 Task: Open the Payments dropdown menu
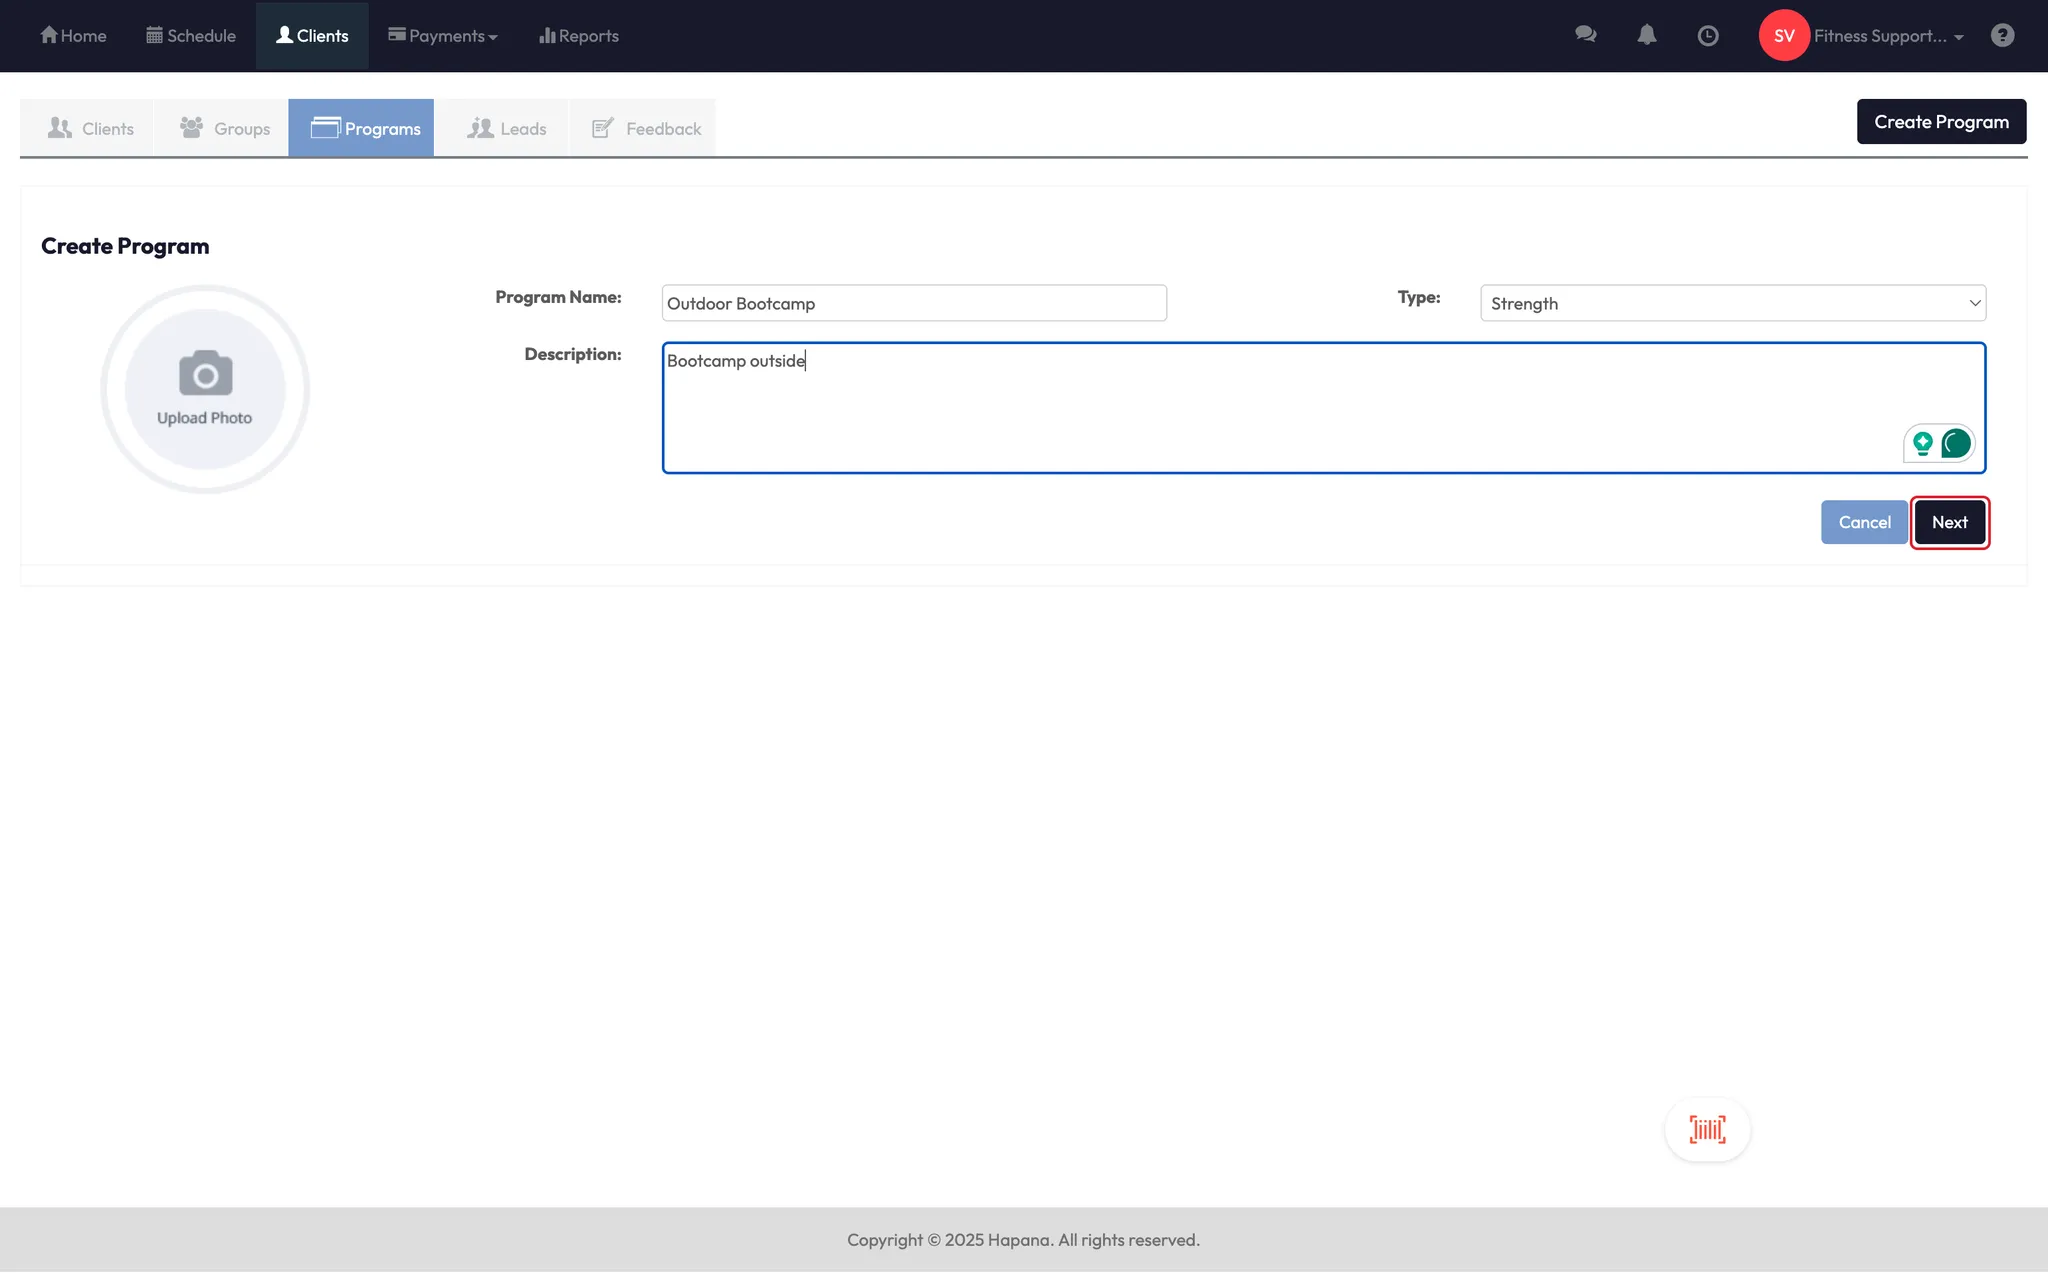tap(443, 36)
